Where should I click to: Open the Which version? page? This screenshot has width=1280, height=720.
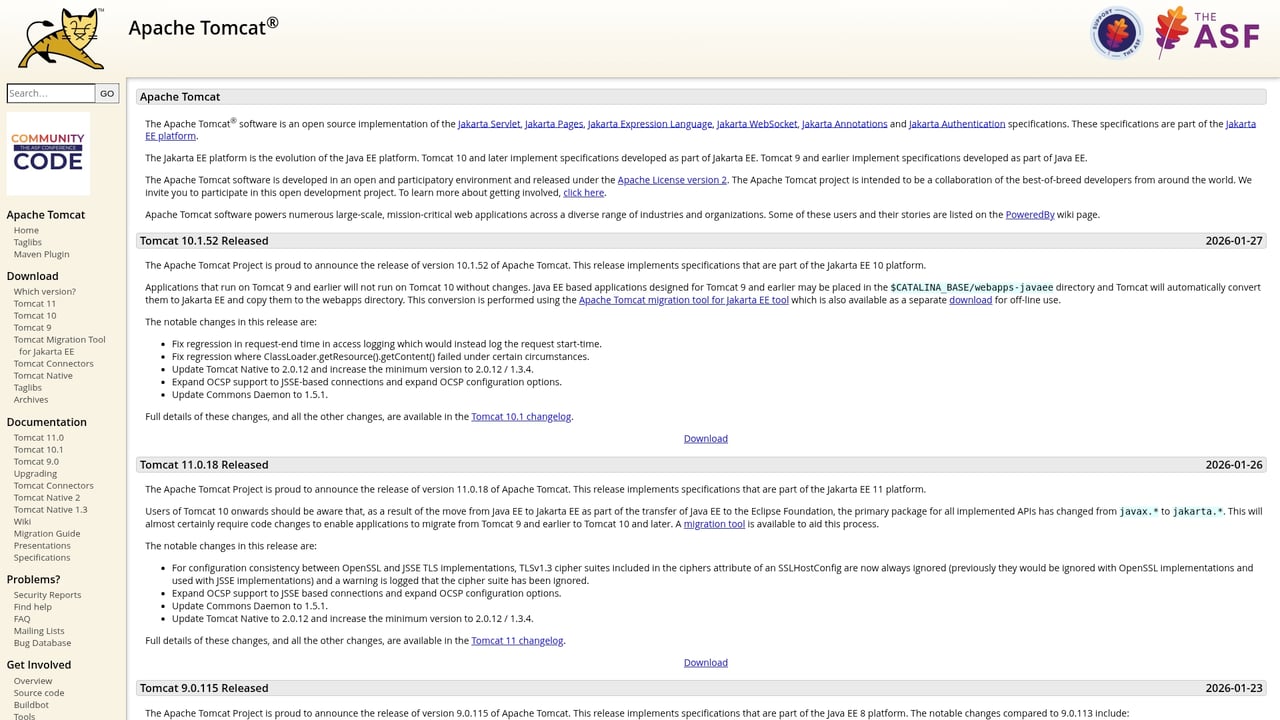[44, 291]
